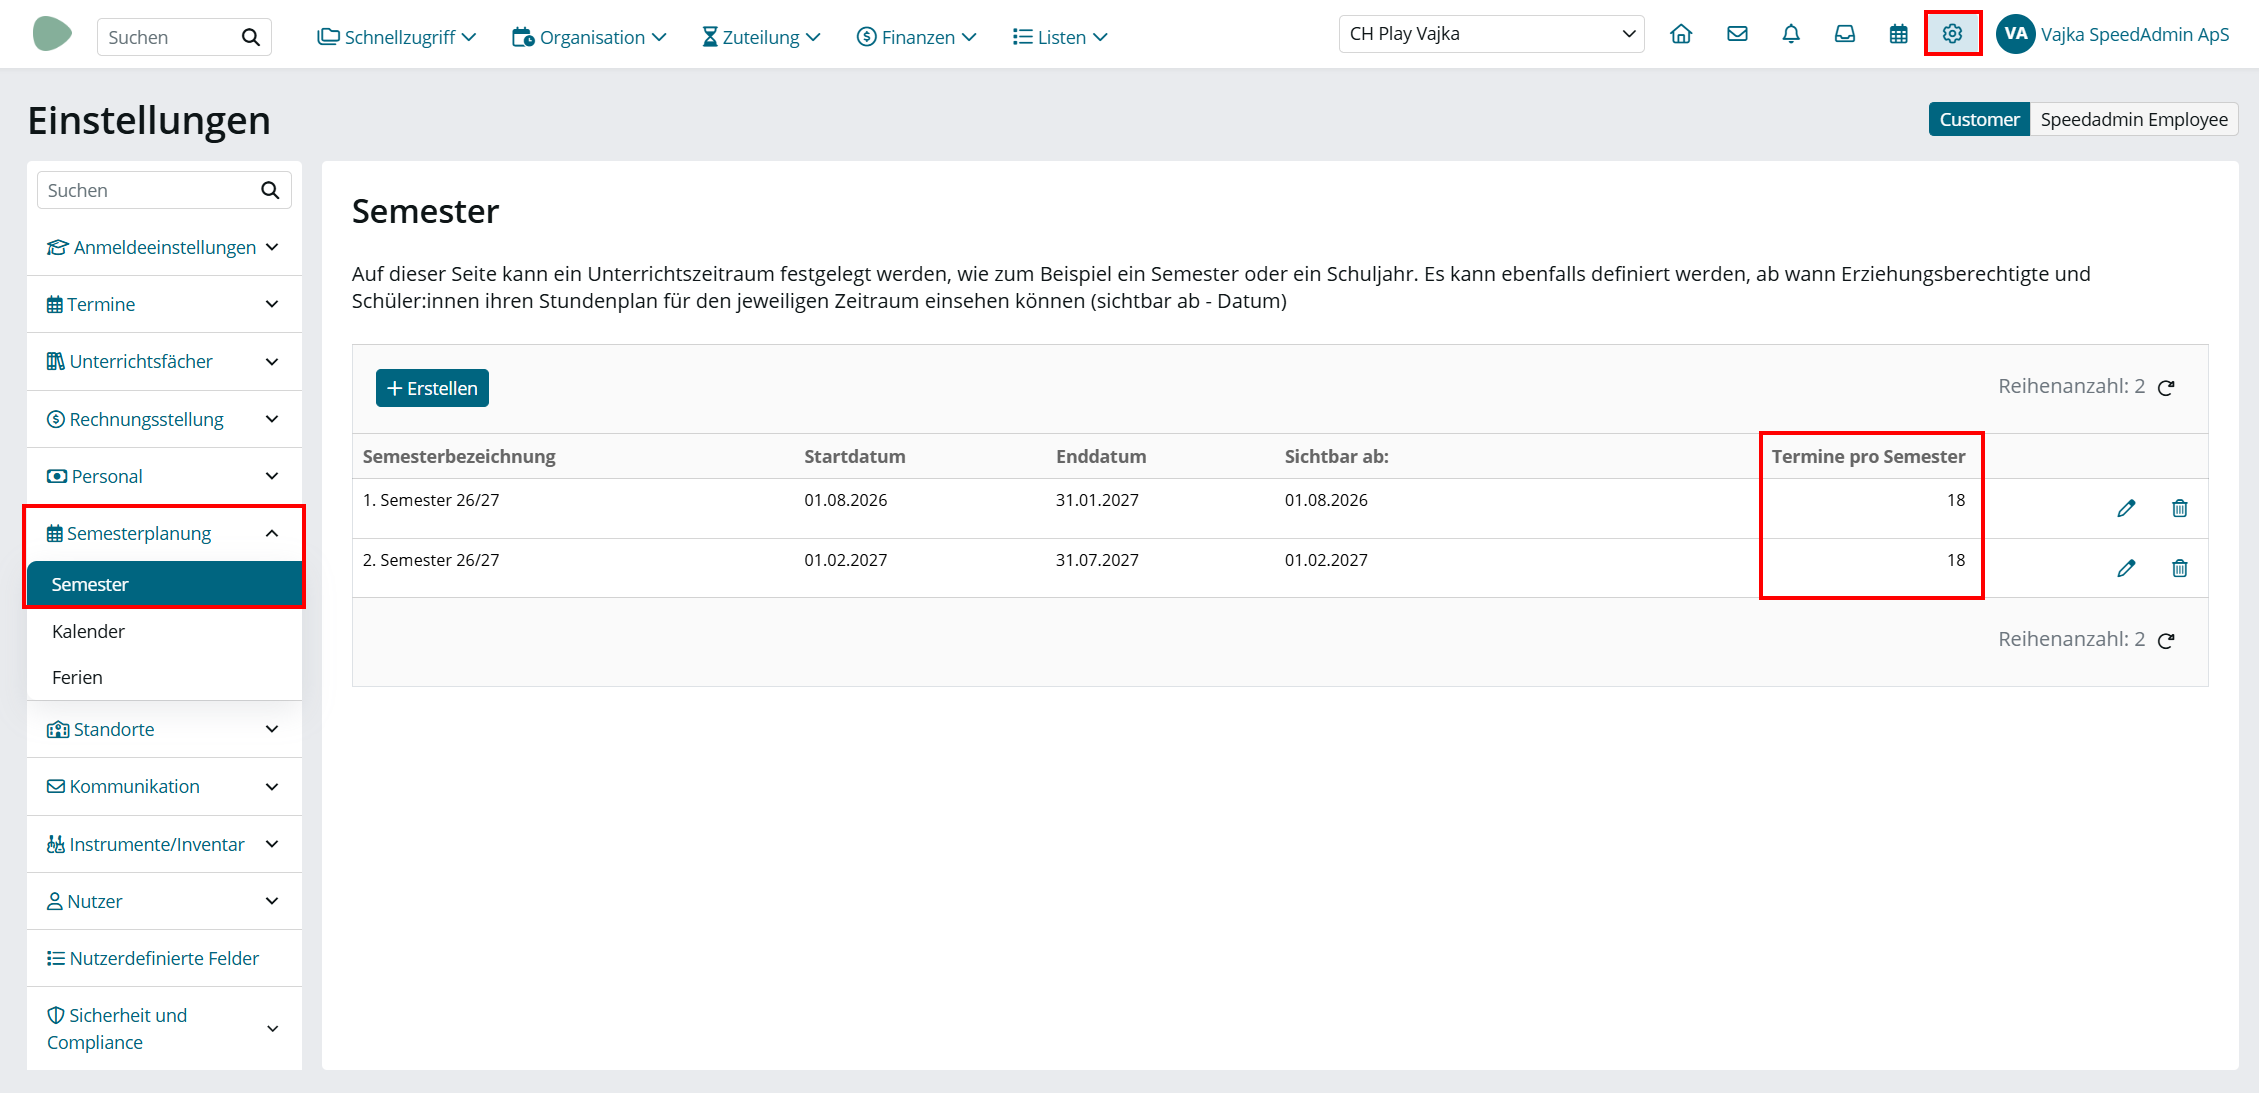Open the CH Play Vajka school dropdown
The width and height of the screenshot is (2259, 1093).
[1491, 34]
